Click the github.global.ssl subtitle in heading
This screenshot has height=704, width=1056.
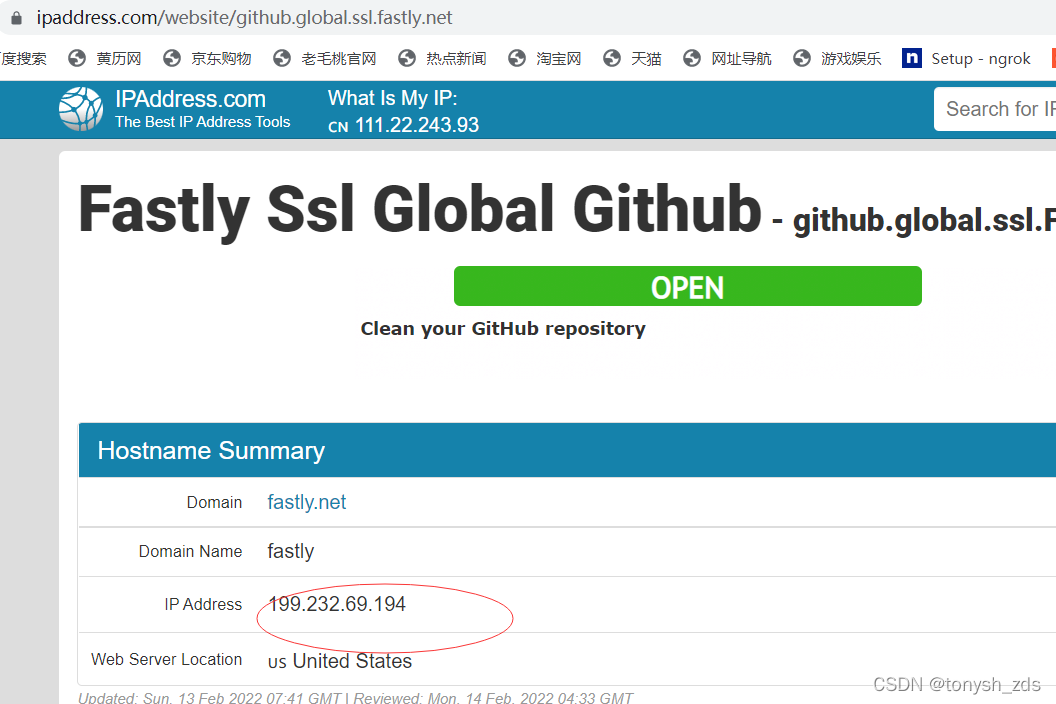tap(924, 221)
